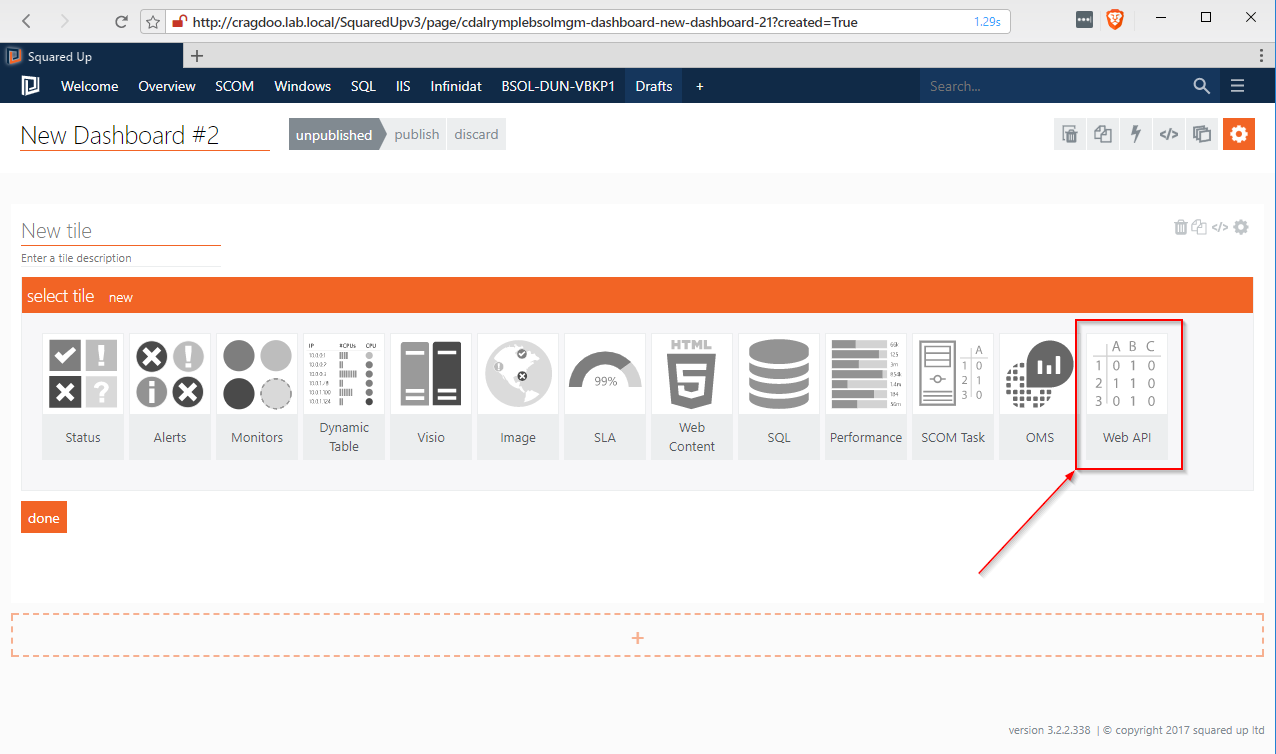Edit the New Dashboard #2 title field
Screen dimensions: 1276x754
click(x=145, y=136)
